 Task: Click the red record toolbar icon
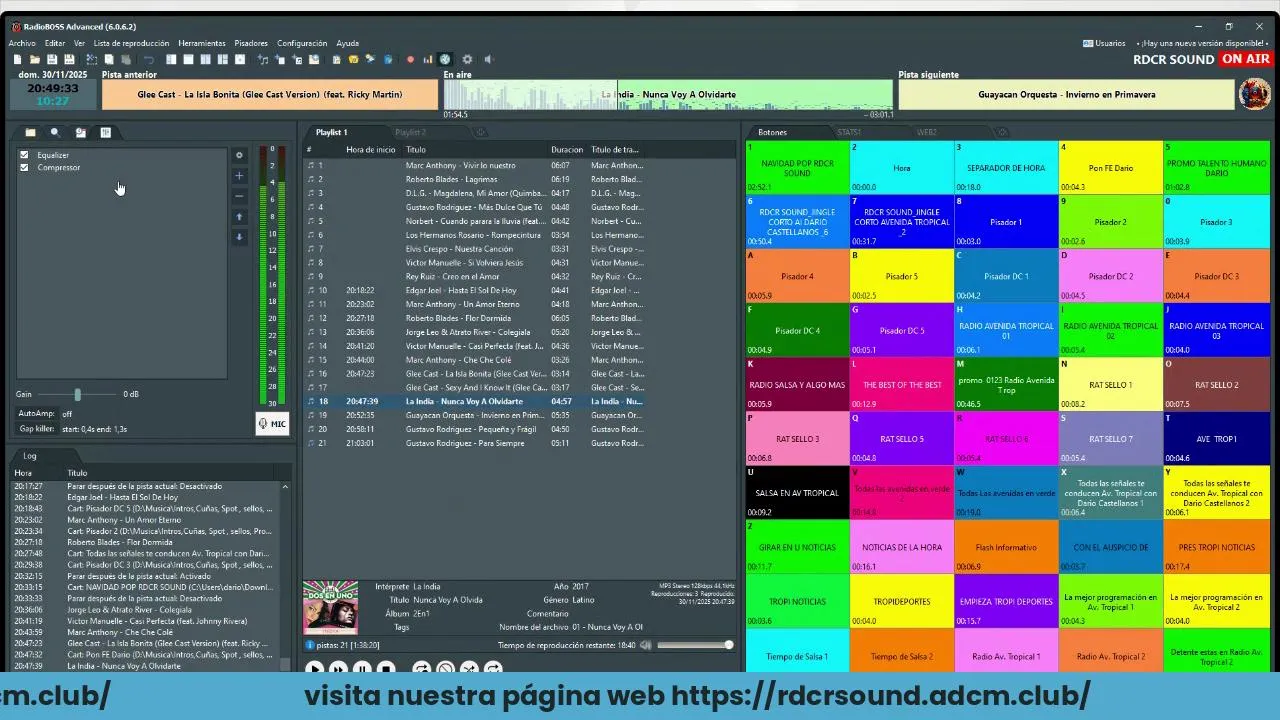point(410,59)
